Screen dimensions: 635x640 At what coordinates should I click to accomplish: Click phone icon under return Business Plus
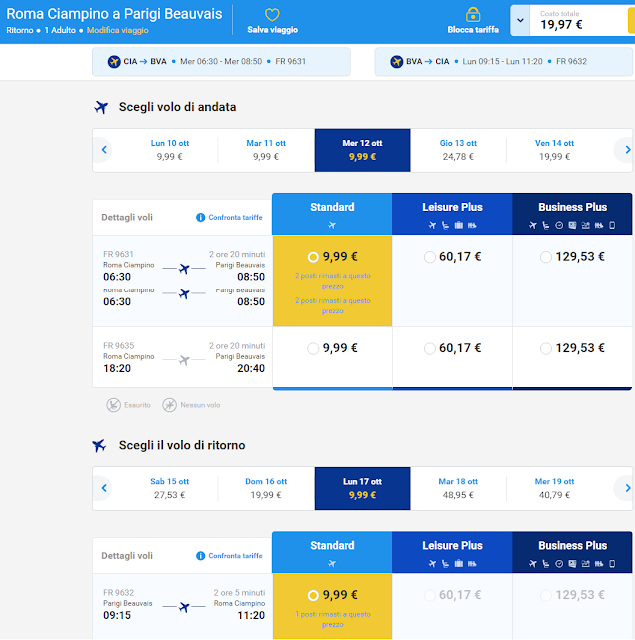(x=612, y=564)
